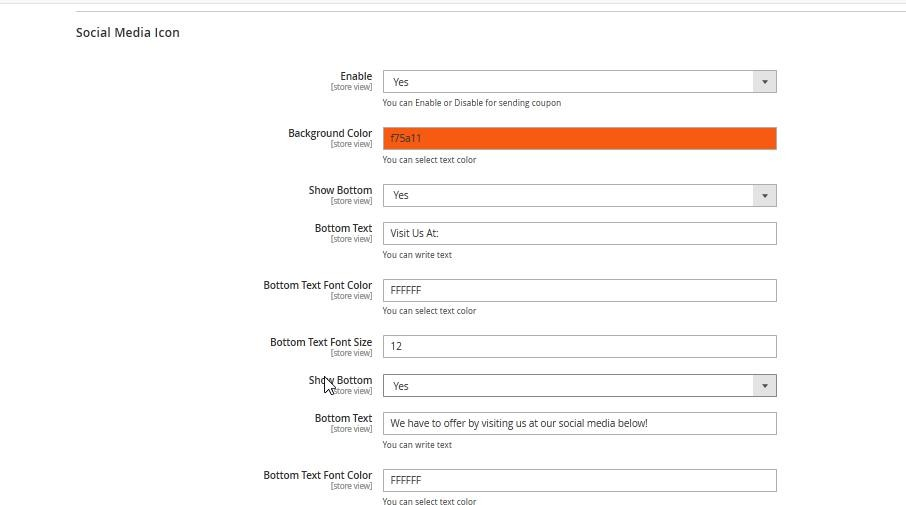Click Bottom Text label beside social media message field

click(x=343, y=418)
